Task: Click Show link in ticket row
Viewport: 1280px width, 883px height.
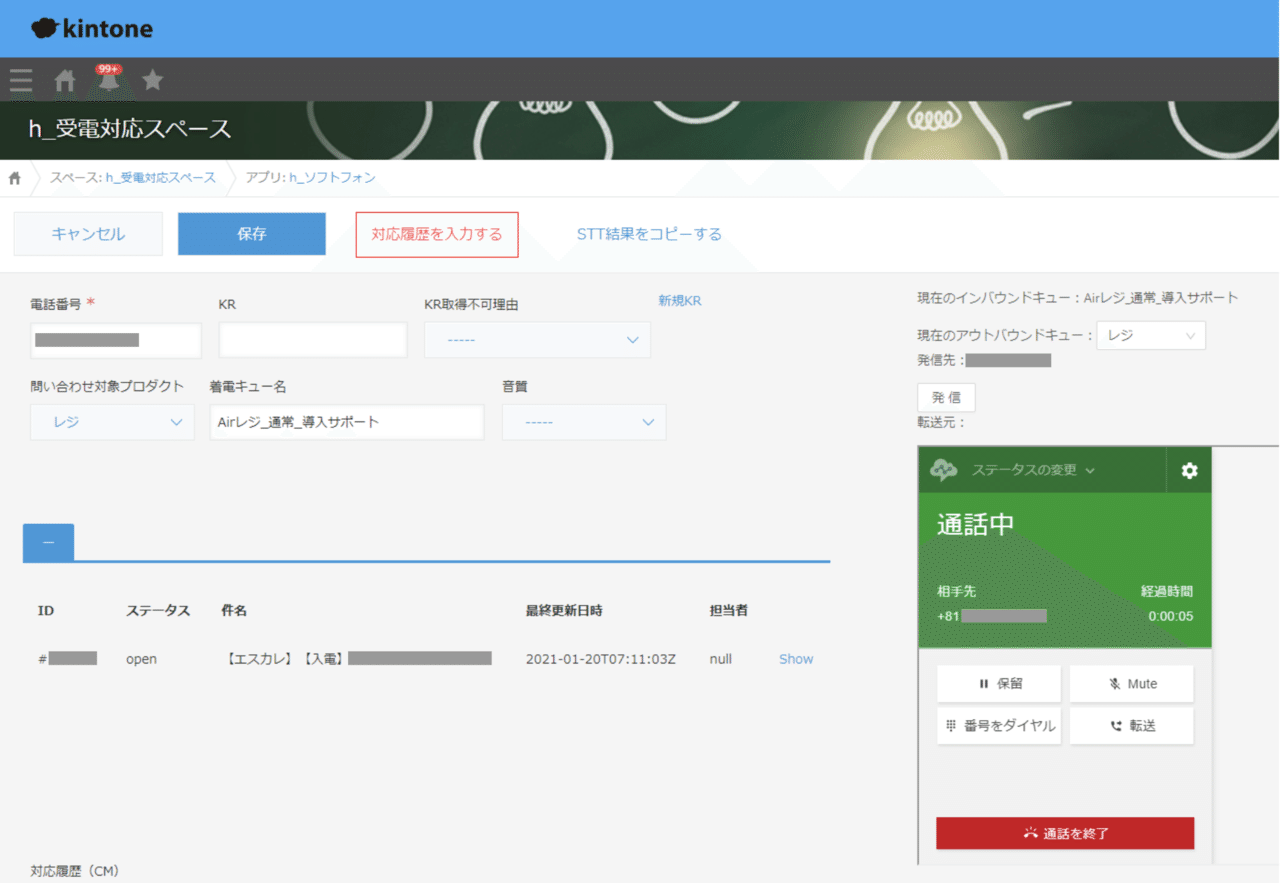Action: [x=796, y=659]
